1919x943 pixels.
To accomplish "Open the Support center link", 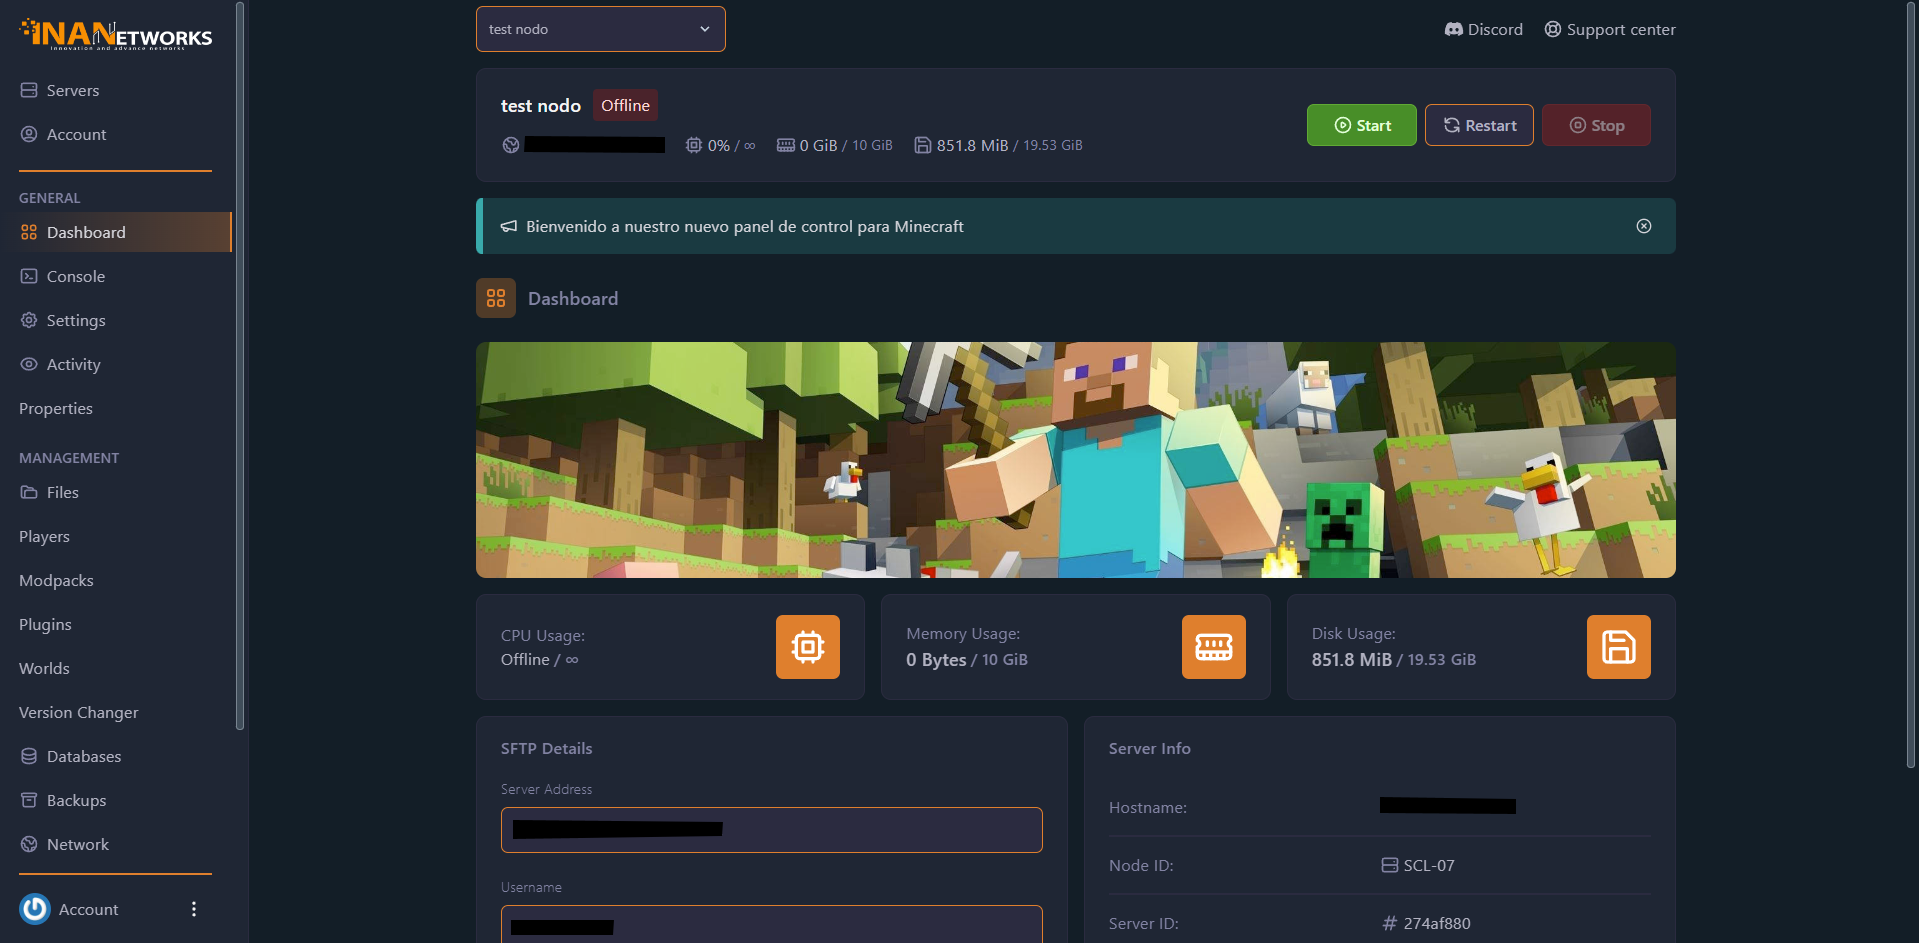I will (x=1610, y=30).
